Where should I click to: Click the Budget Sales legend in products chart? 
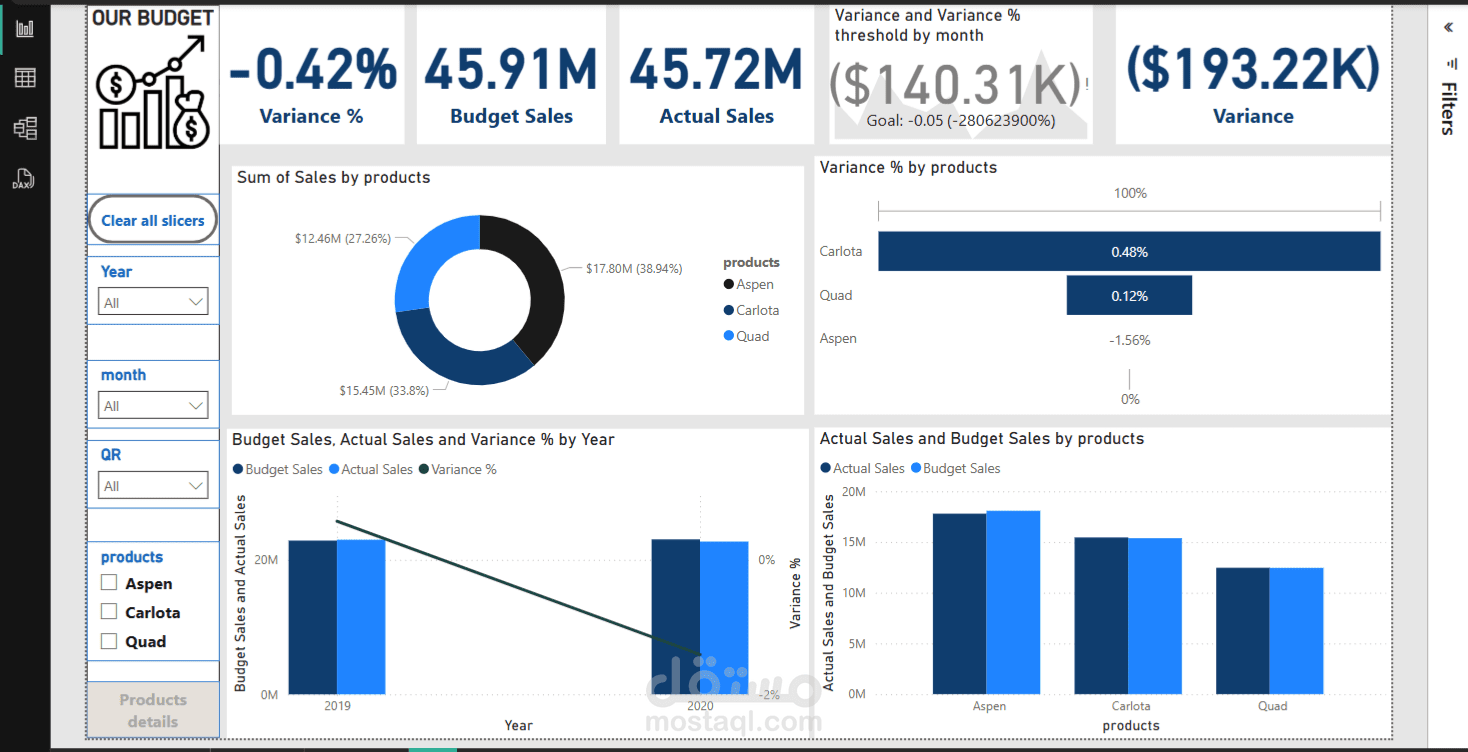click(955, 468)
